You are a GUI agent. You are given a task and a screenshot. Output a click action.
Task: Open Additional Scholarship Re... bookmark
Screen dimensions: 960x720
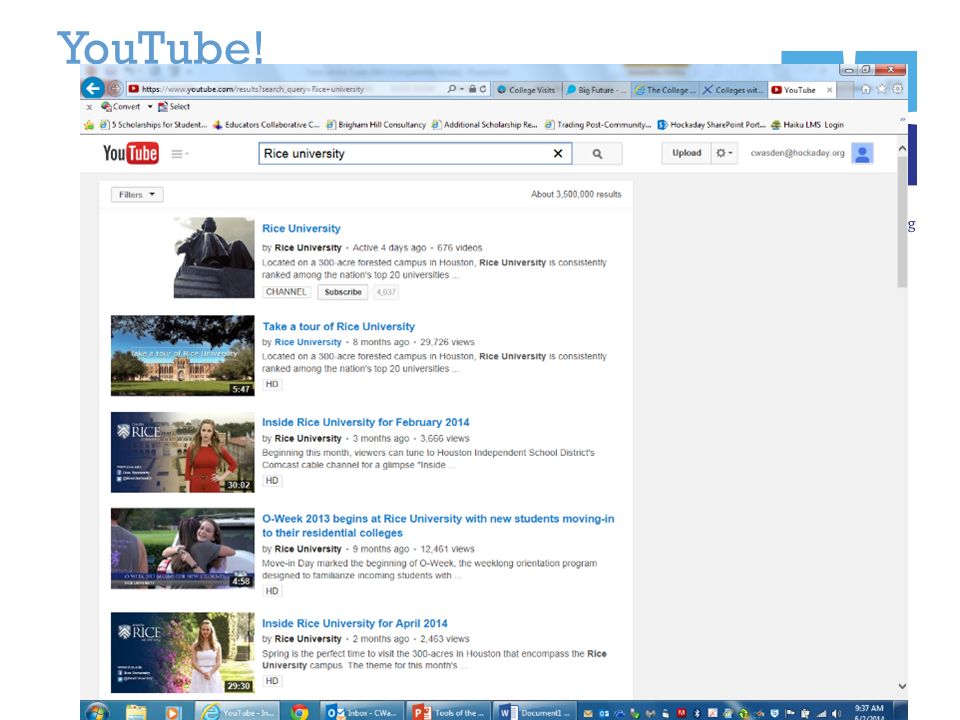pyautogui.click(x=484, y=124)
